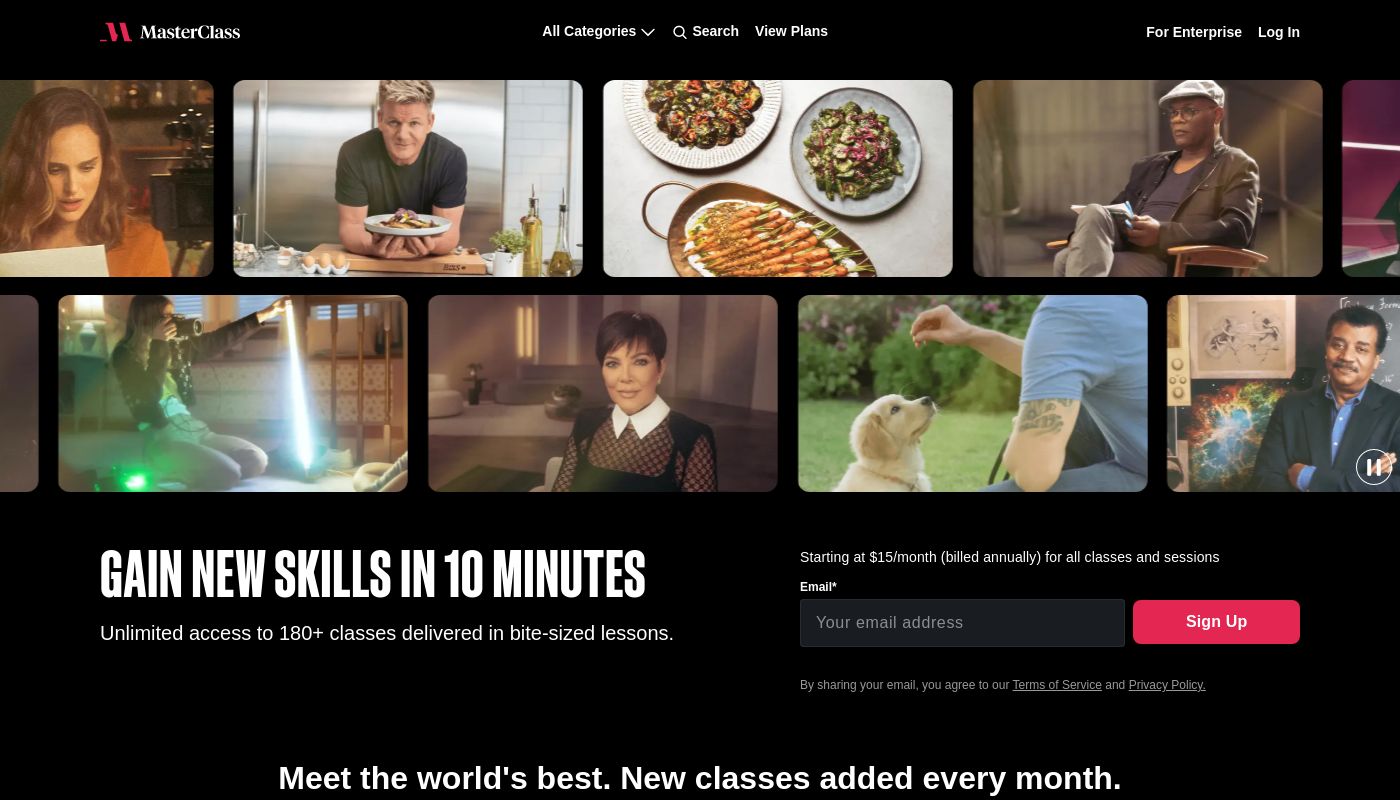Open the golden puppy training thumbnail

973,393
